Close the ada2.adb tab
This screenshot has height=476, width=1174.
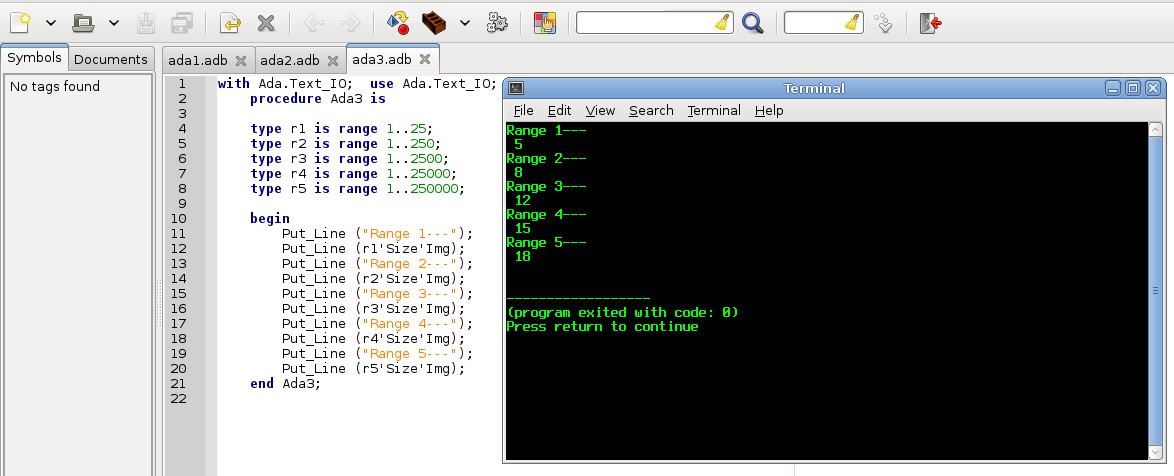pos(332,61)
